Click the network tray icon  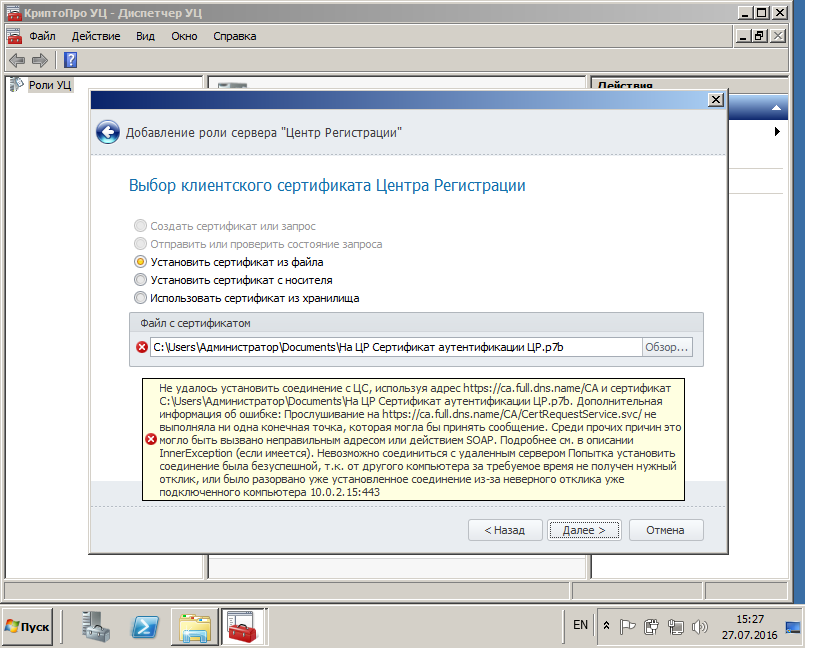(675, 626)
